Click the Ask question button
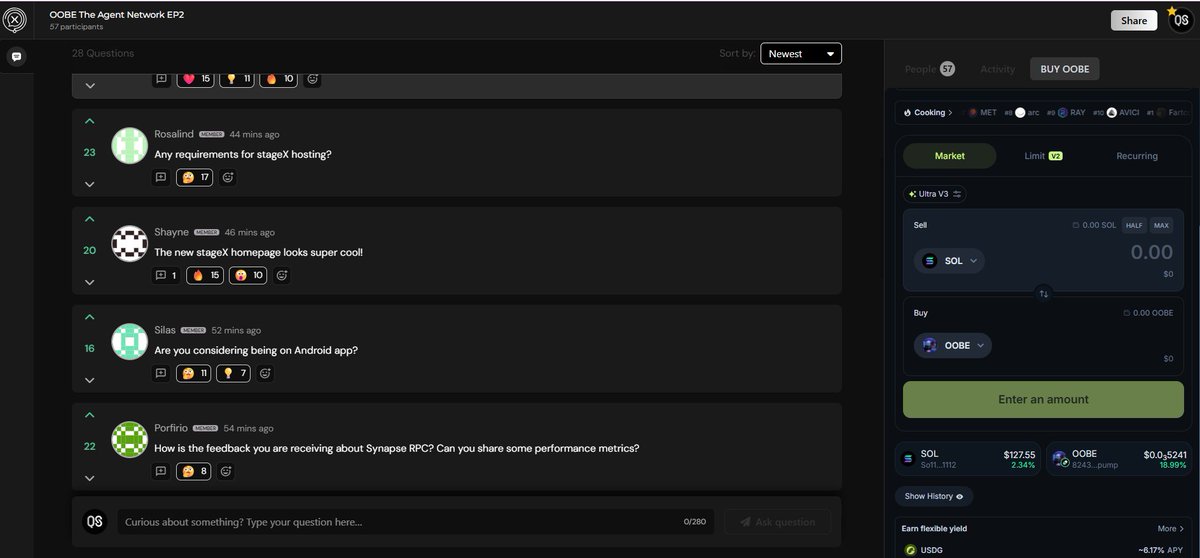 777,522
